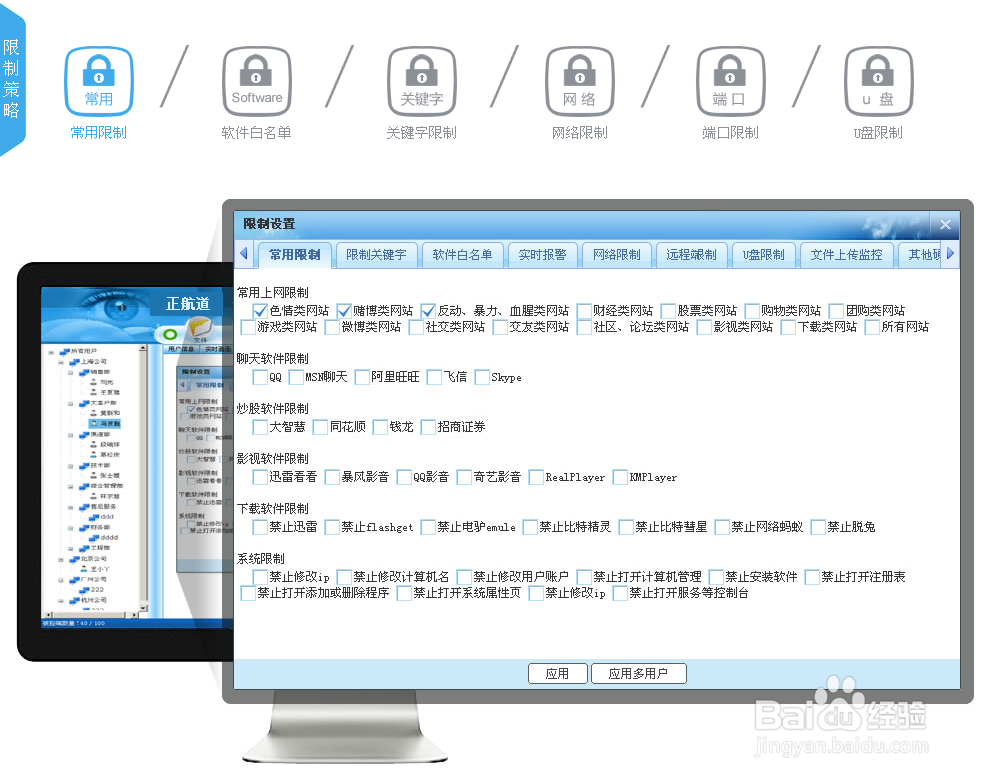Switch to 软件白名单 tab

(x=462, y=255)
